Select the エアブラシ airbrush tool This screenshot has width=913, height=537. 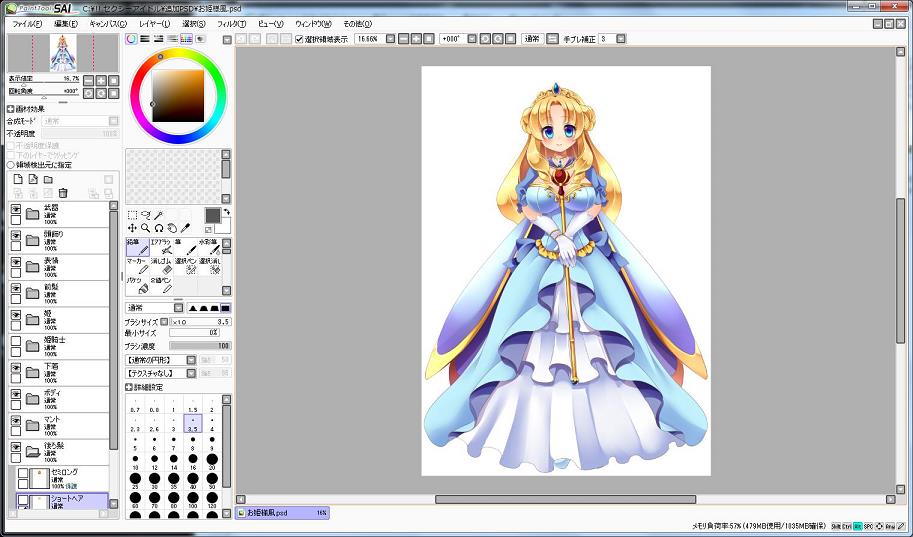pyautogui.click(x=162, y=246)
